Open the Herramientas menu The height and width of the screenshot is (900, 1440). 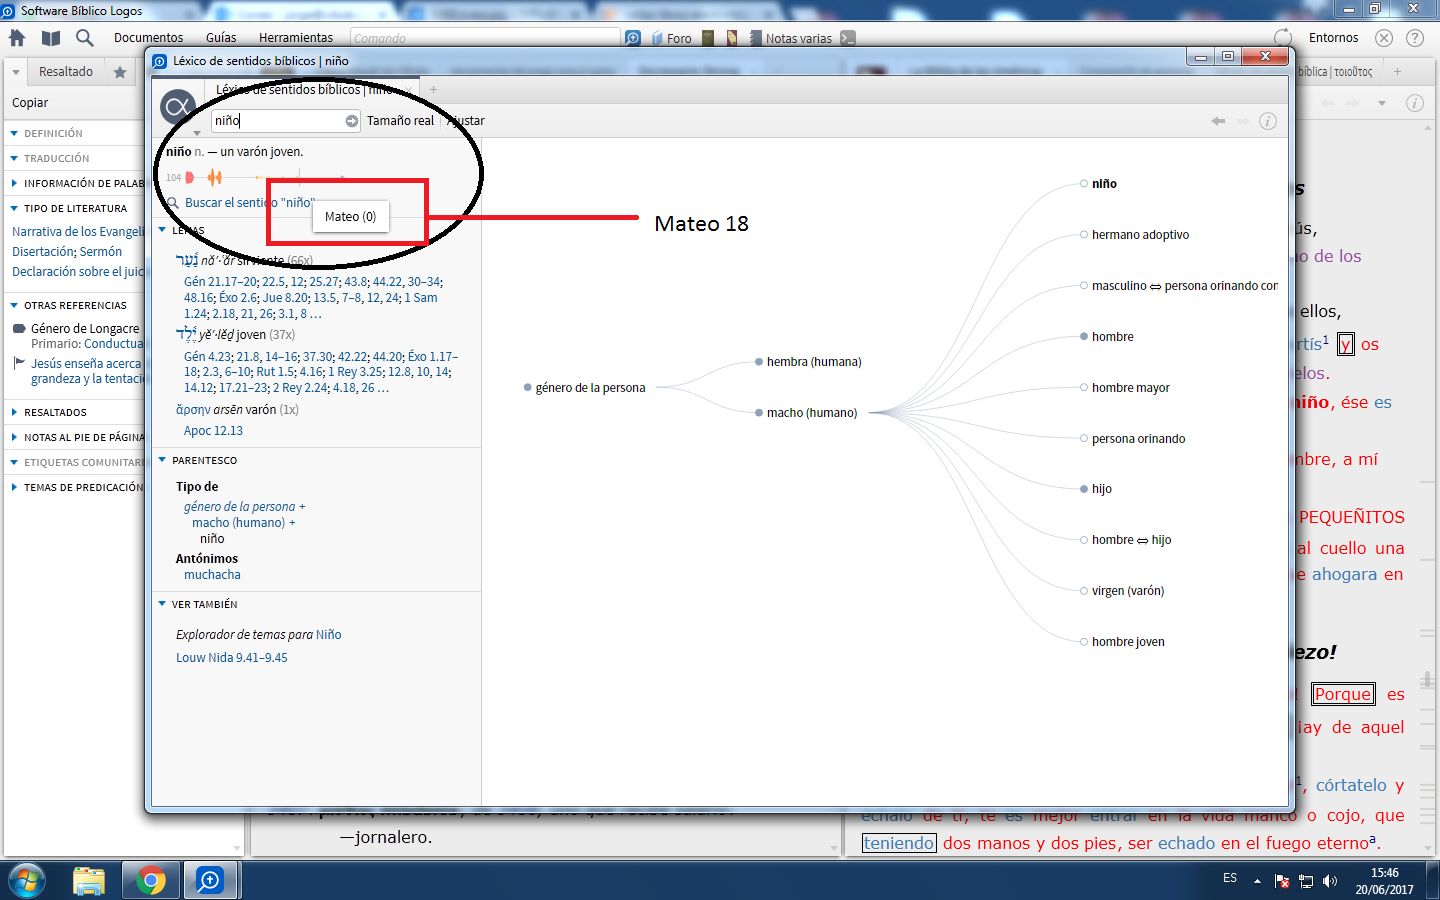tap(296, 38)
